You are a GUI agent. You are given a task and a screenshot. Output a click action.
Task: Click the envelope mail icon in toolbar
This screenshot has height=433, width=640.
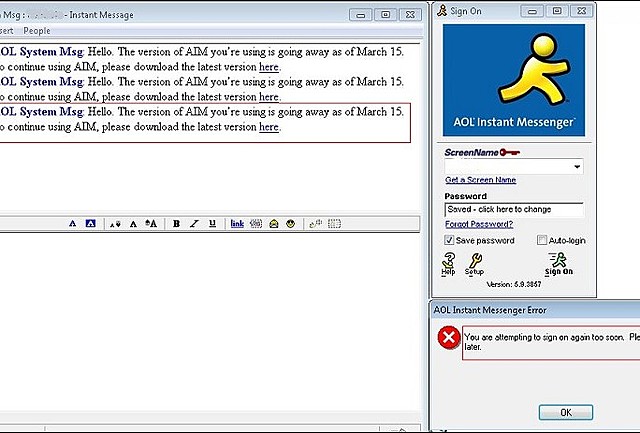point(273,224)
